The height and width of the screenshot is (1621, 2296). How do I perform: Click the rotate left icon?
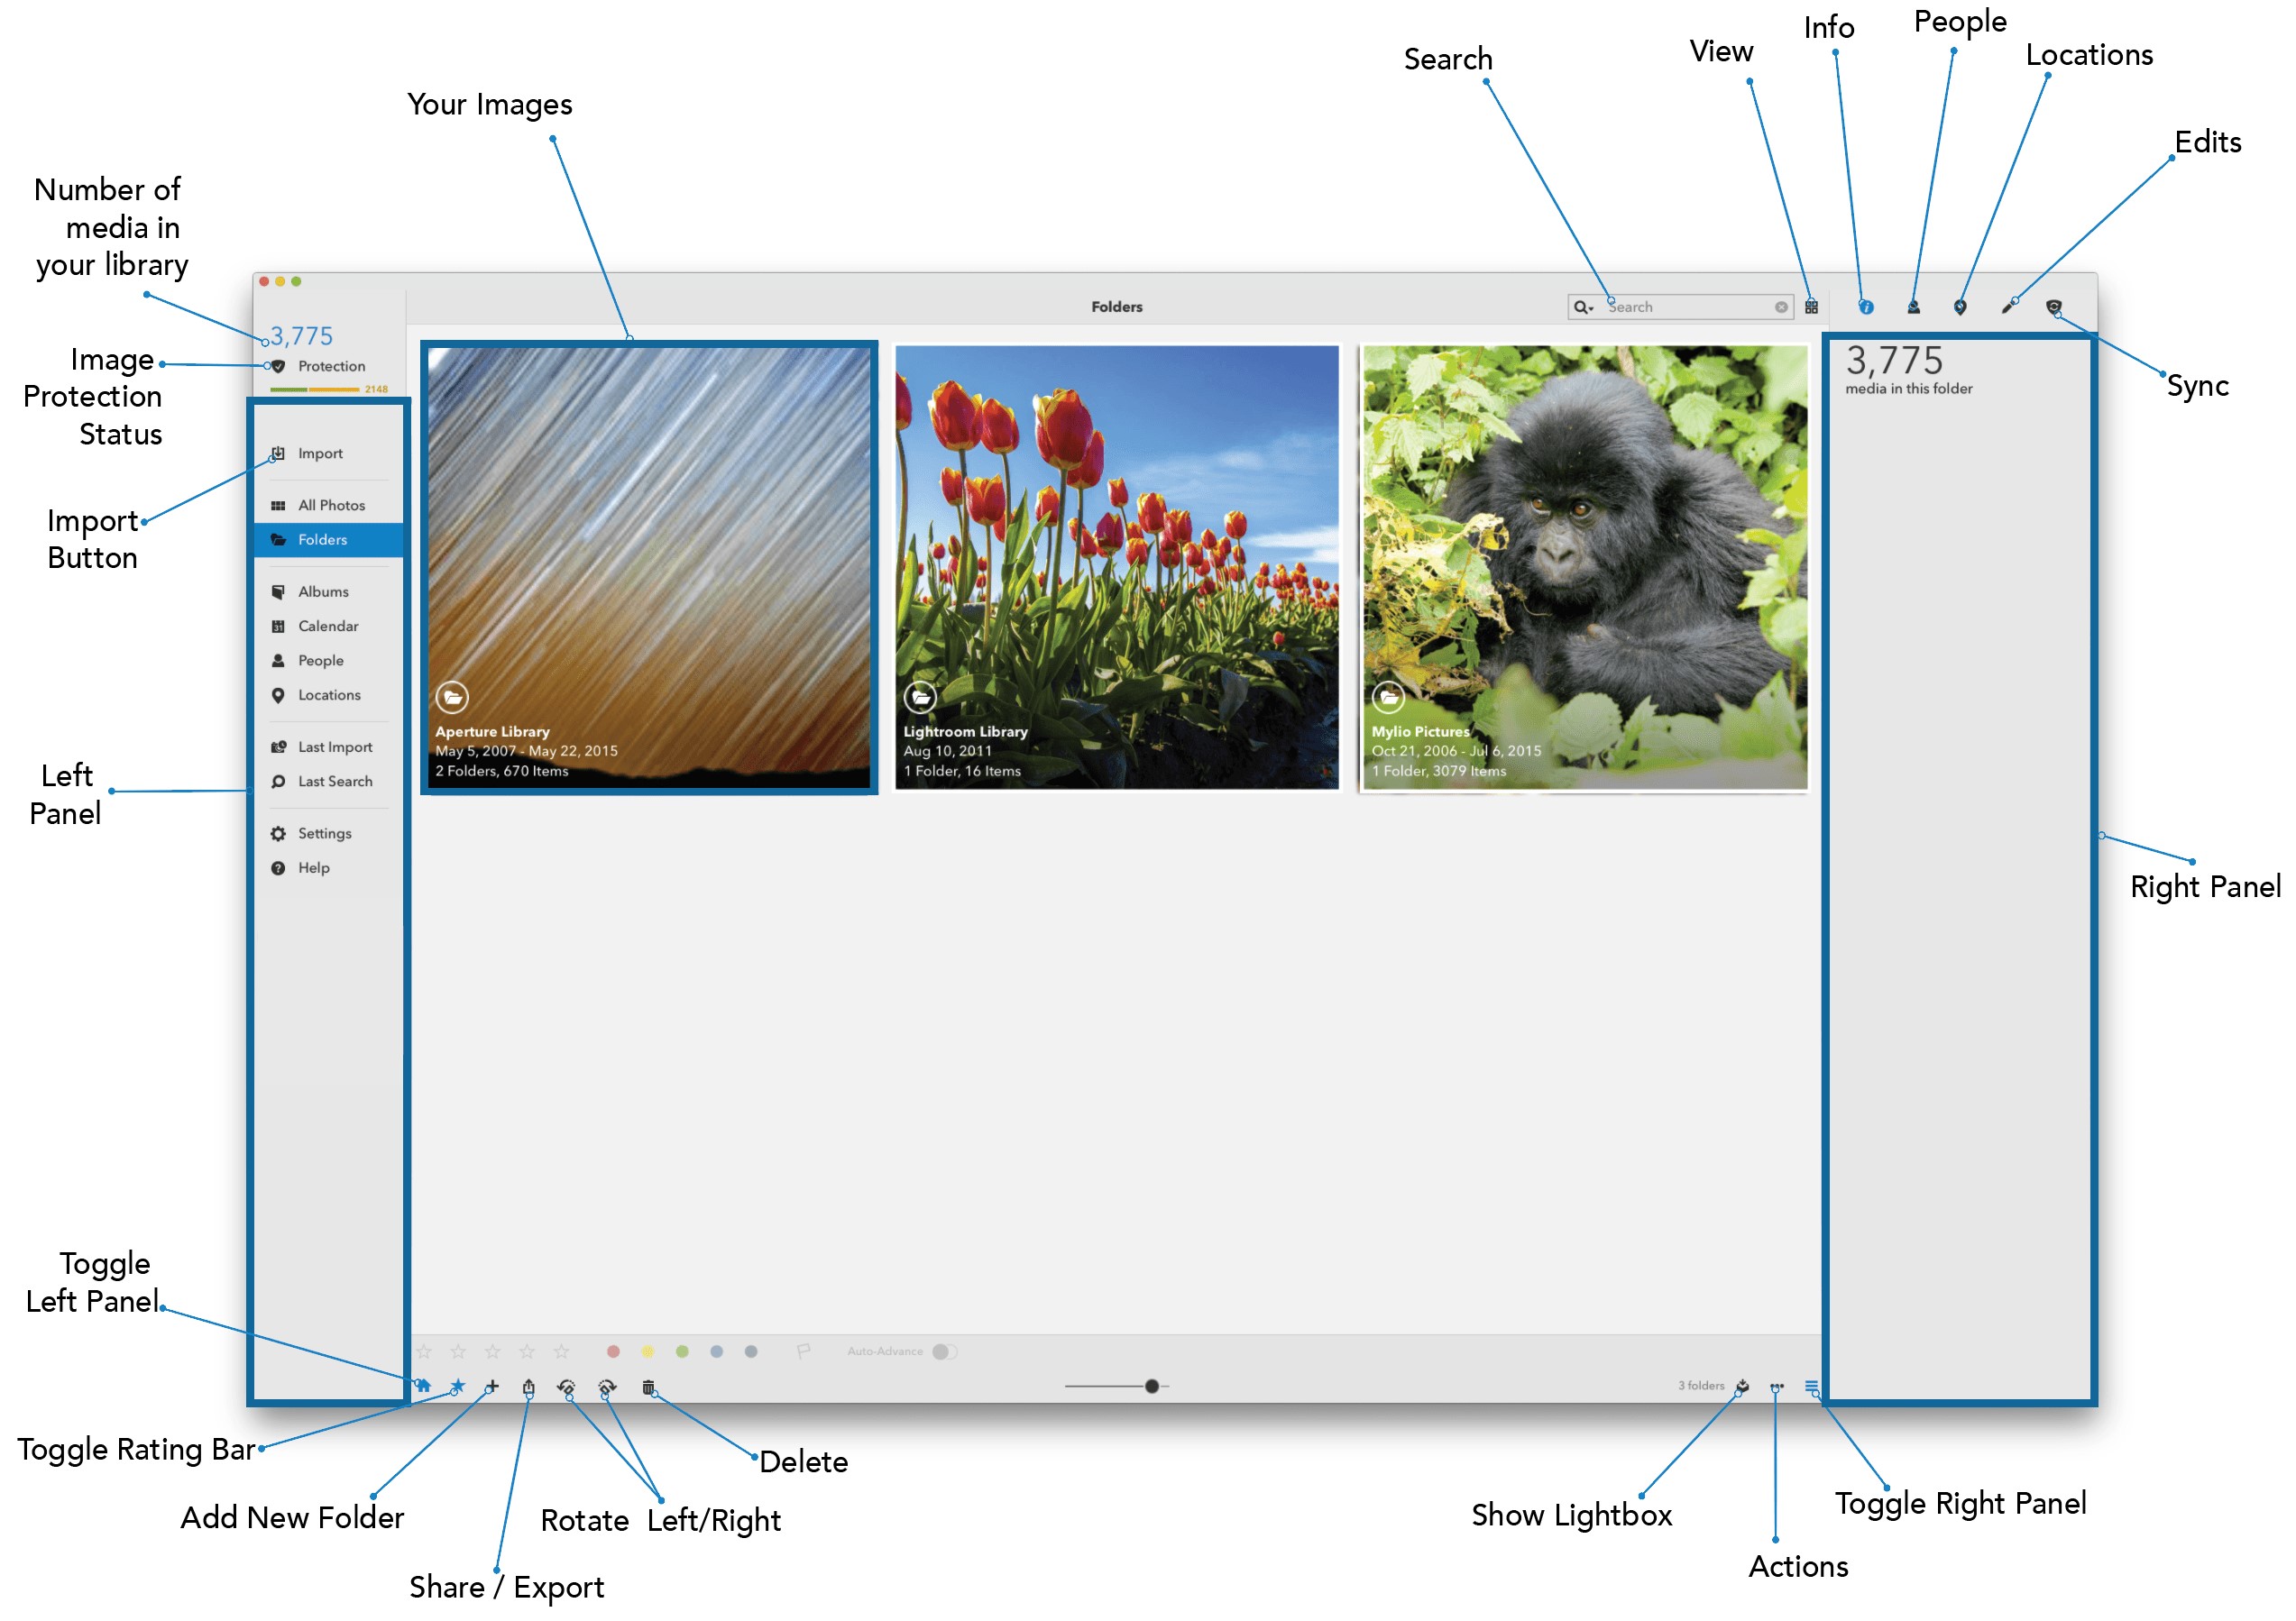566,1387
